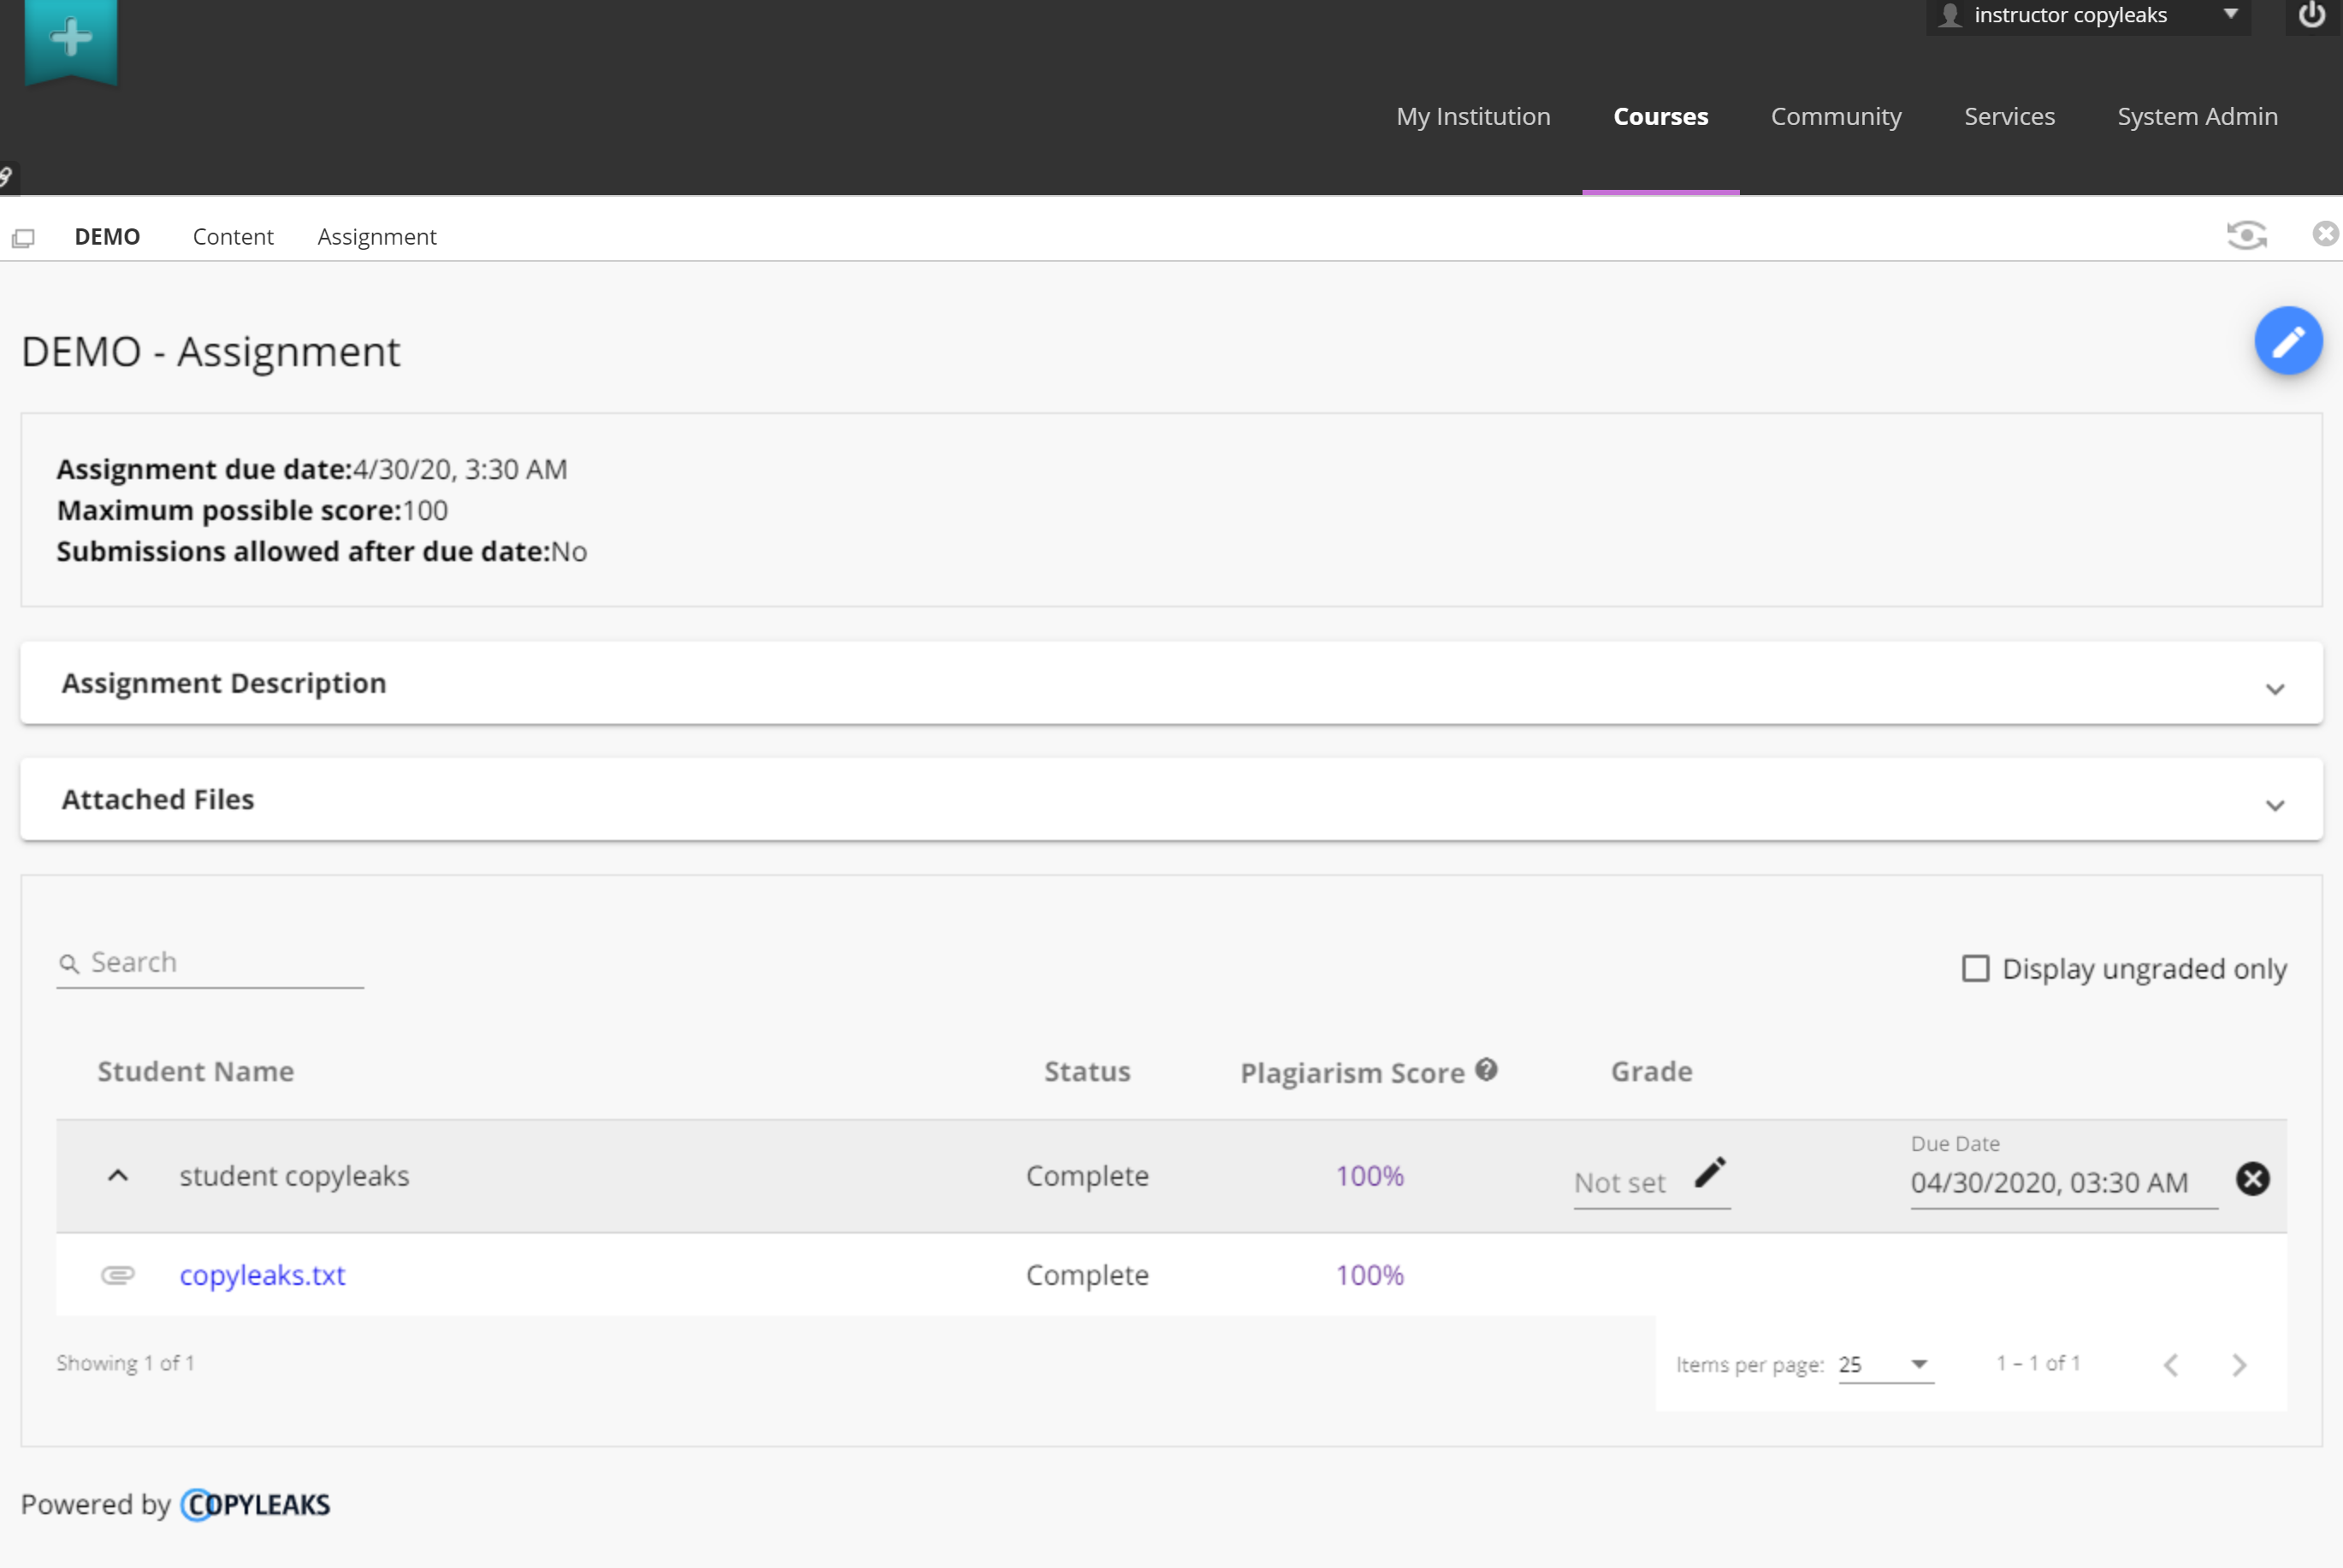Image resolution: width=2343 pixels, height=1568 pixels.
Task: Click the instructor copyleaks user avatar icon
Action: pyautogui.click(x=1950, y=15)
